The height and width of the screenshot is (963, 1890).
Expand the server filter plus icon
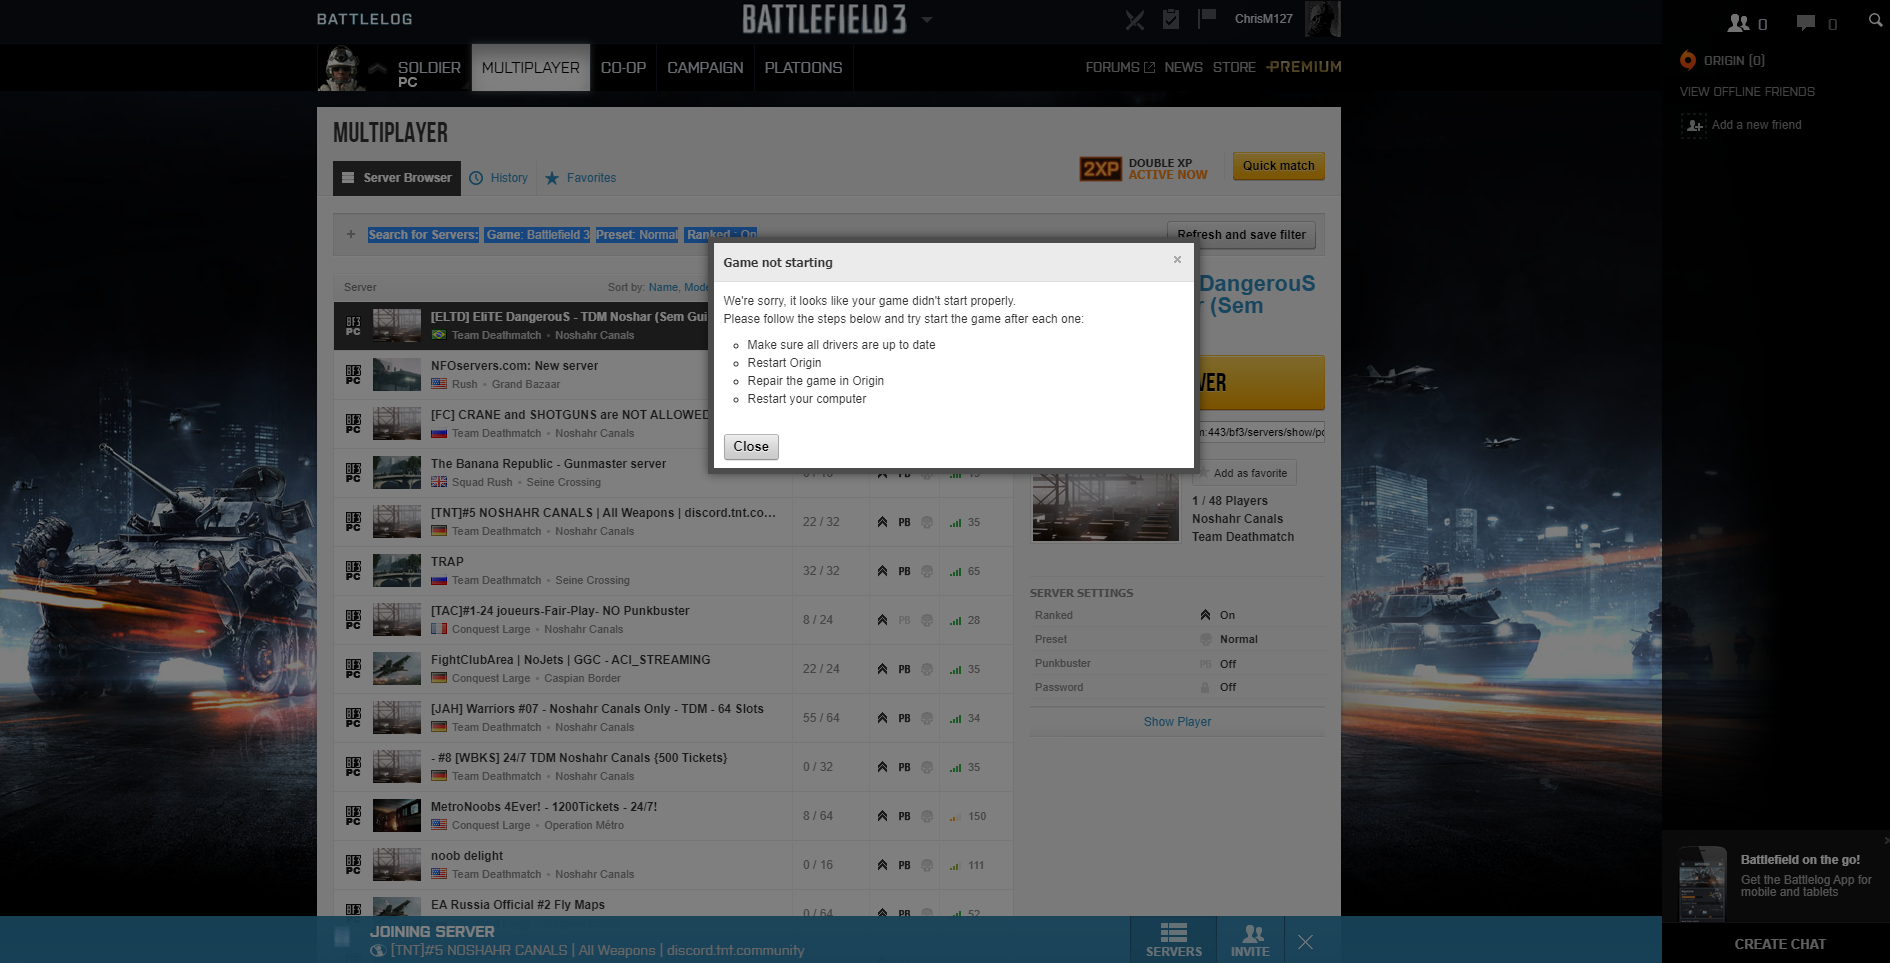(x=351, y=235)
